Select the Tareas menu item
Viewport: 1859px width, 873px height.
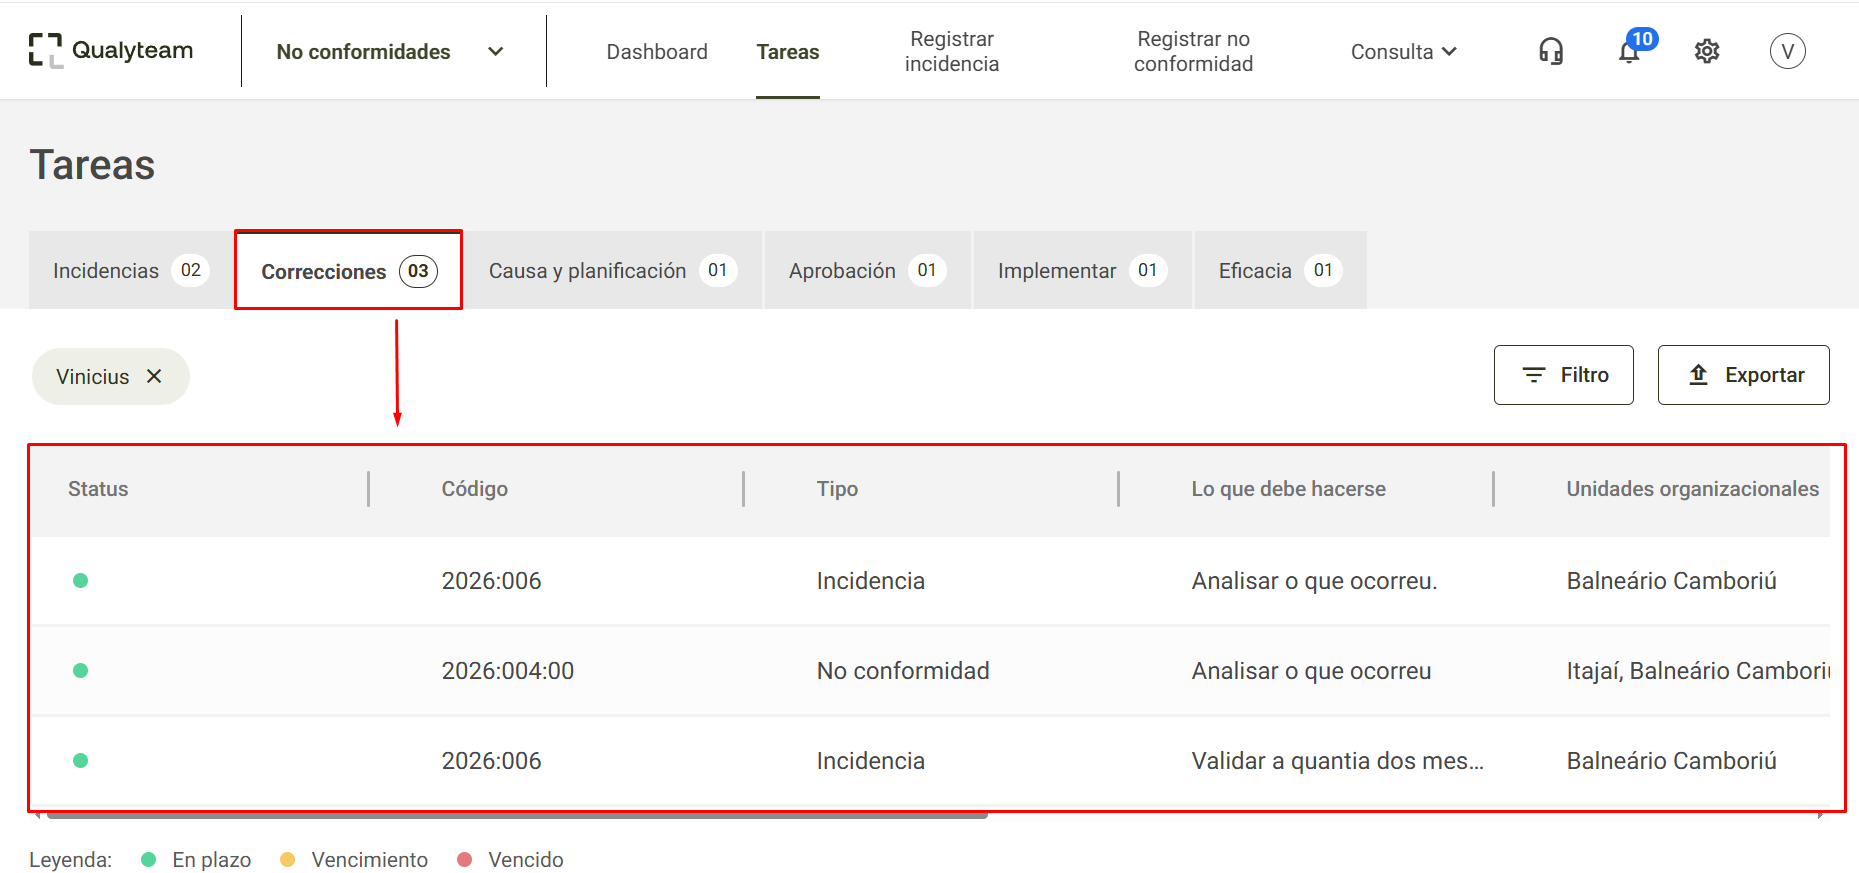pyautogui.click(x=788, y=51)
